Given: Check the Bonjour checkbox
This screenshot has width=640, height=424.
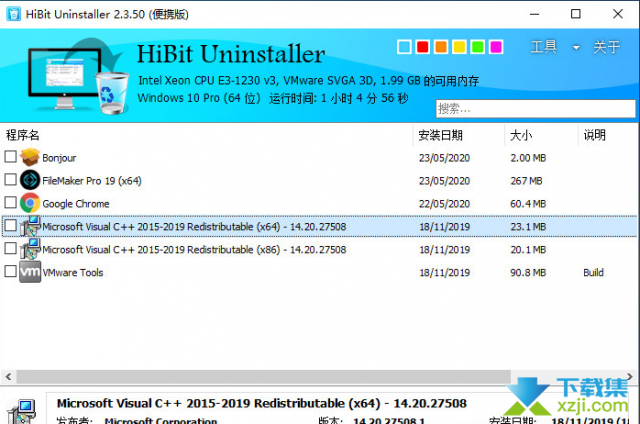Looking at the screenshot, I should pyautogui.click(x=11, y=156).
